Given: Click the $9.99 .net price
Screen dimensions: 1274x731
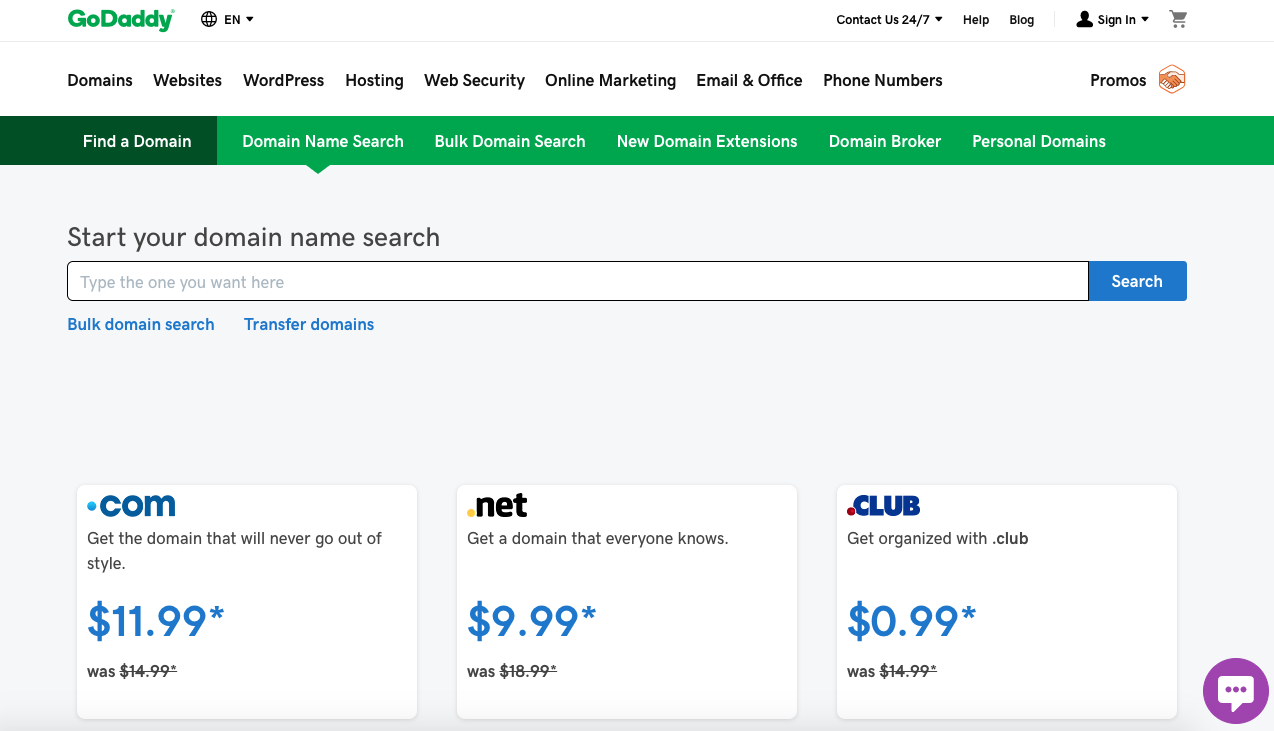Looking at the screenshot, I should 532,621.
